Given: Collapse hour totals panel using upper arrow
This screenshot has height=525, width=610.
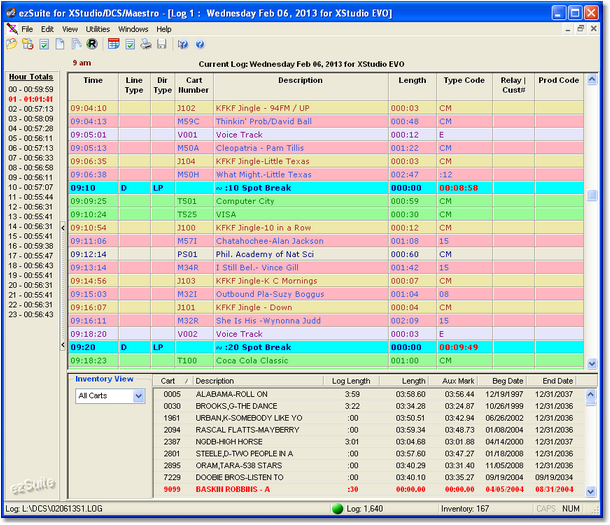Looking at the screenshot, I should (63, 228).
